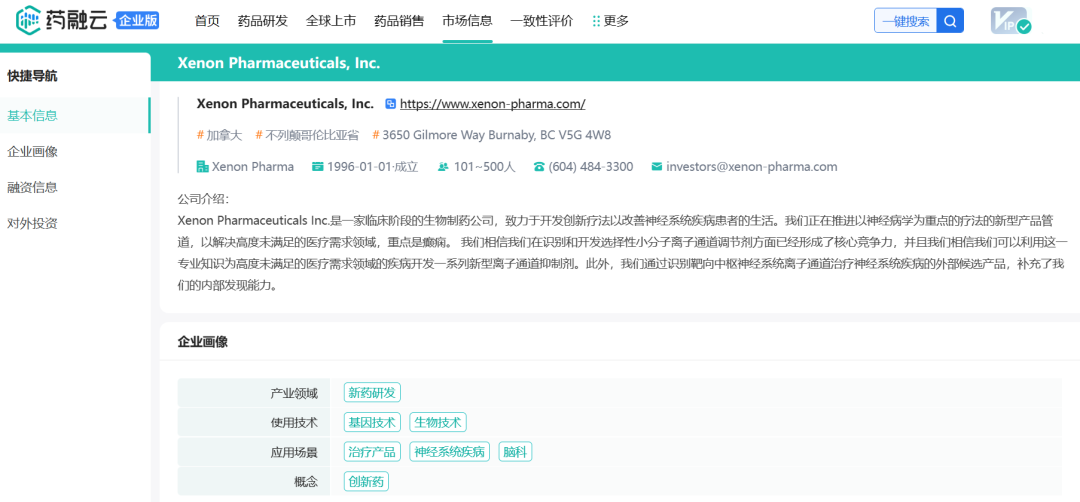Open the https://www.xenon-pharma.com/ link

point(492,104)
